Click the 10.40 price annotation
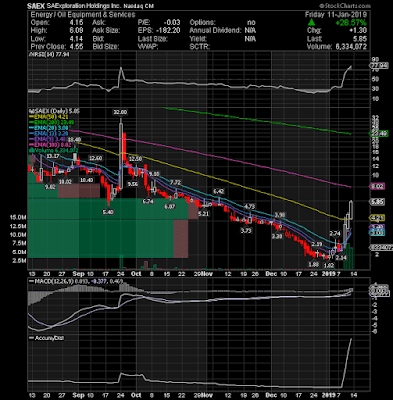 [86, 180]
